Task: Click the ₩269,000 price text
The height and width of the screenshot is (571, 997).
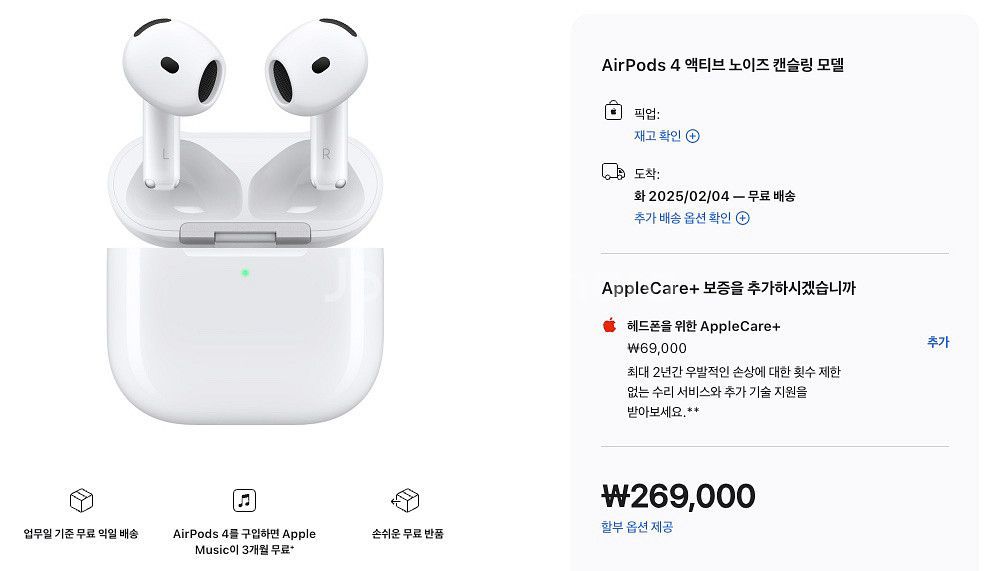Action: click(x=678, y=496)
